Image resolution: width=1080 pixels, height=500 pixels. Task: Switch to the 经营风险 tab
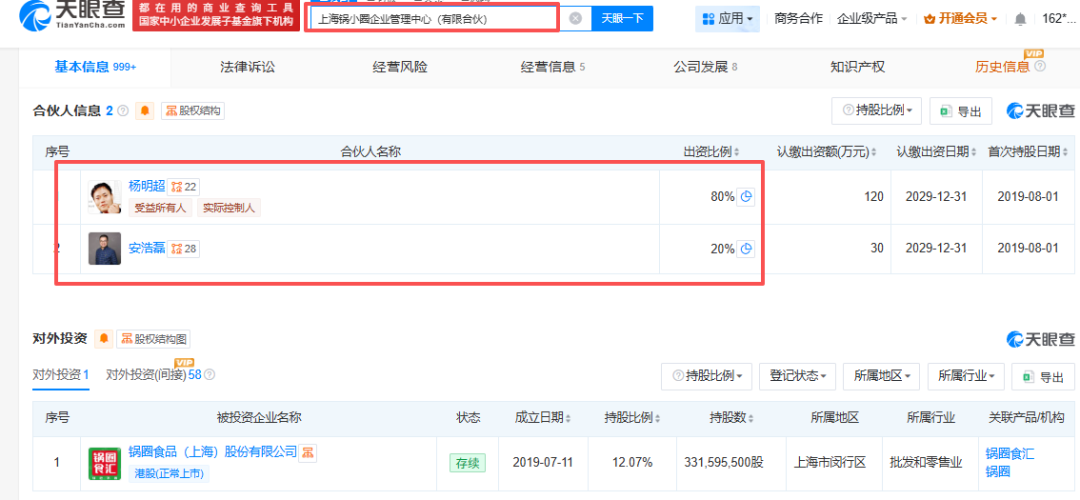(x=400, y=67)
